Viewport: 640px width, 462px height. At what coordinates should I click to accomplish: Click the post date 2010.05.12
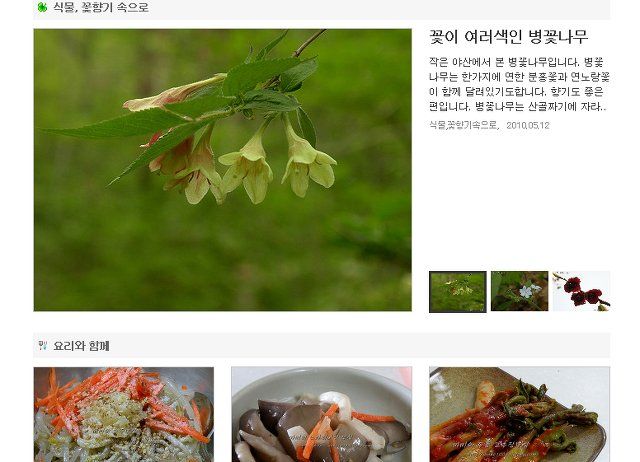[x=528, y=125]
